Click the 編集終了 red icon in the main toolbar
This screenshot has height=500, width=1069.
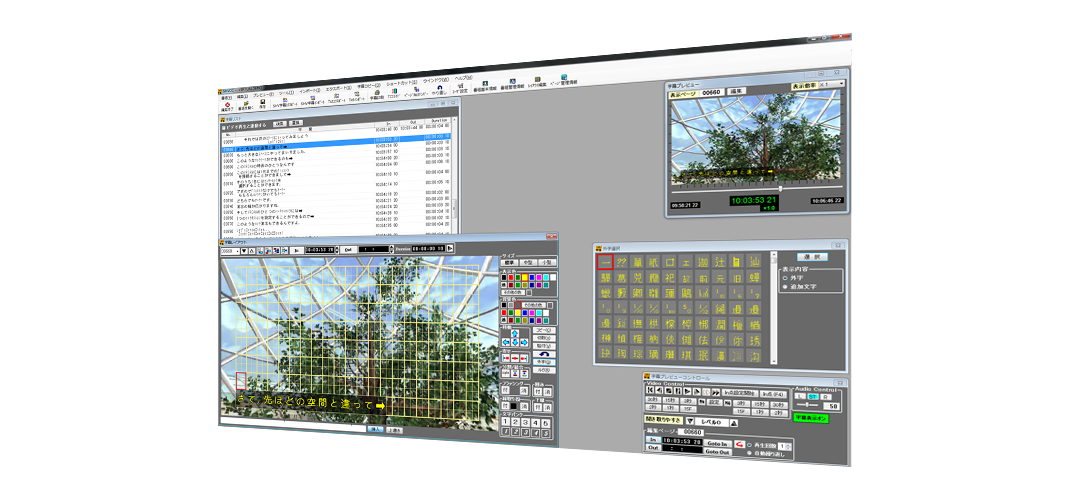227,106
